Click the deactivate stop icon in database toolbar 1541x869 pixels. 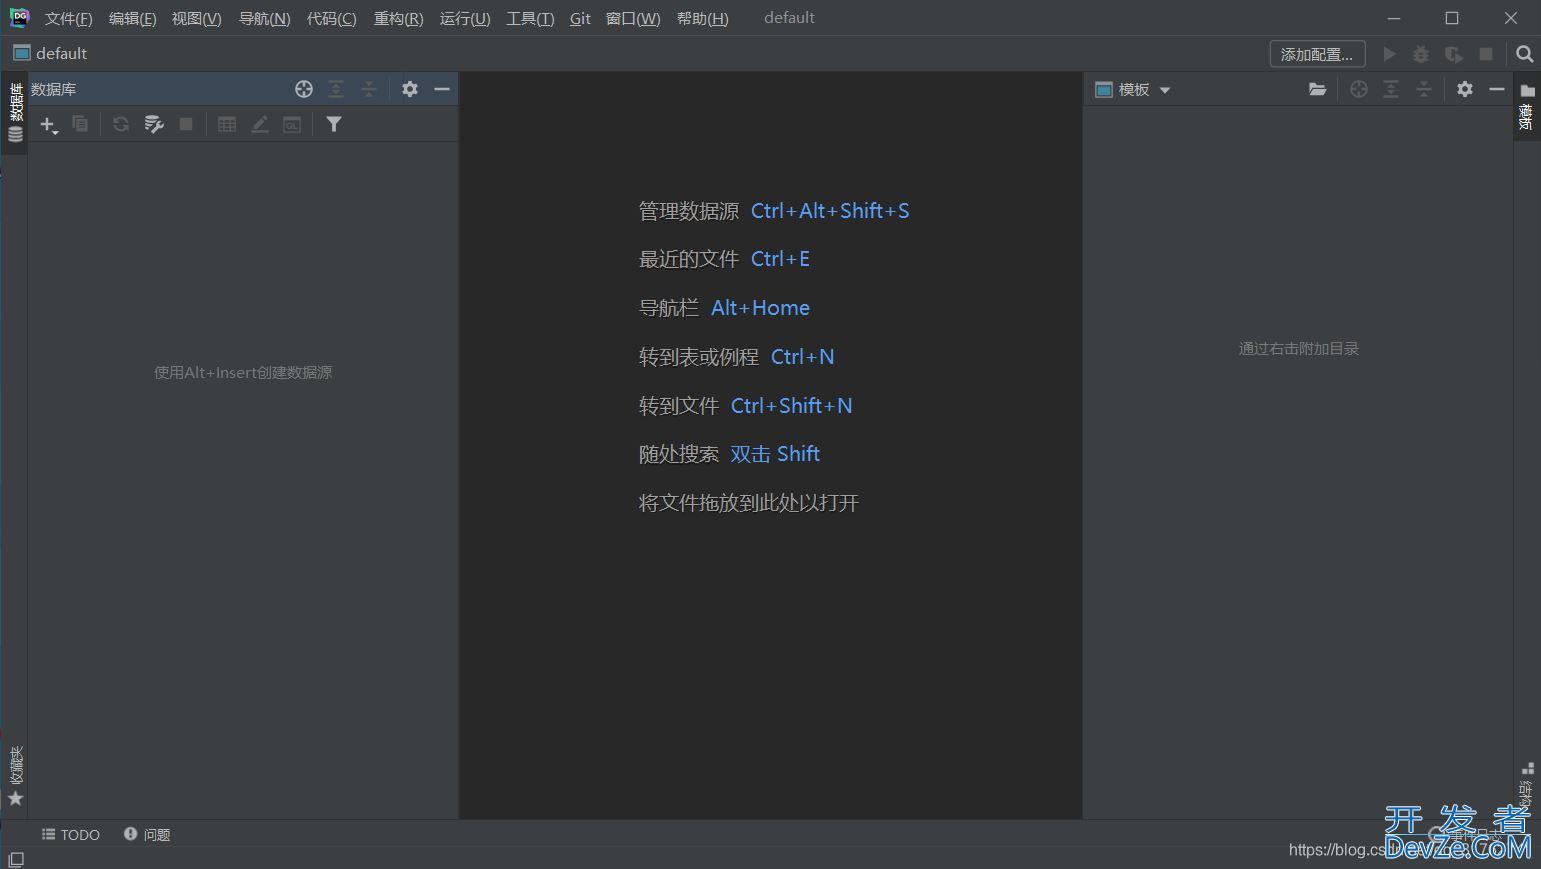coord(186,124)
